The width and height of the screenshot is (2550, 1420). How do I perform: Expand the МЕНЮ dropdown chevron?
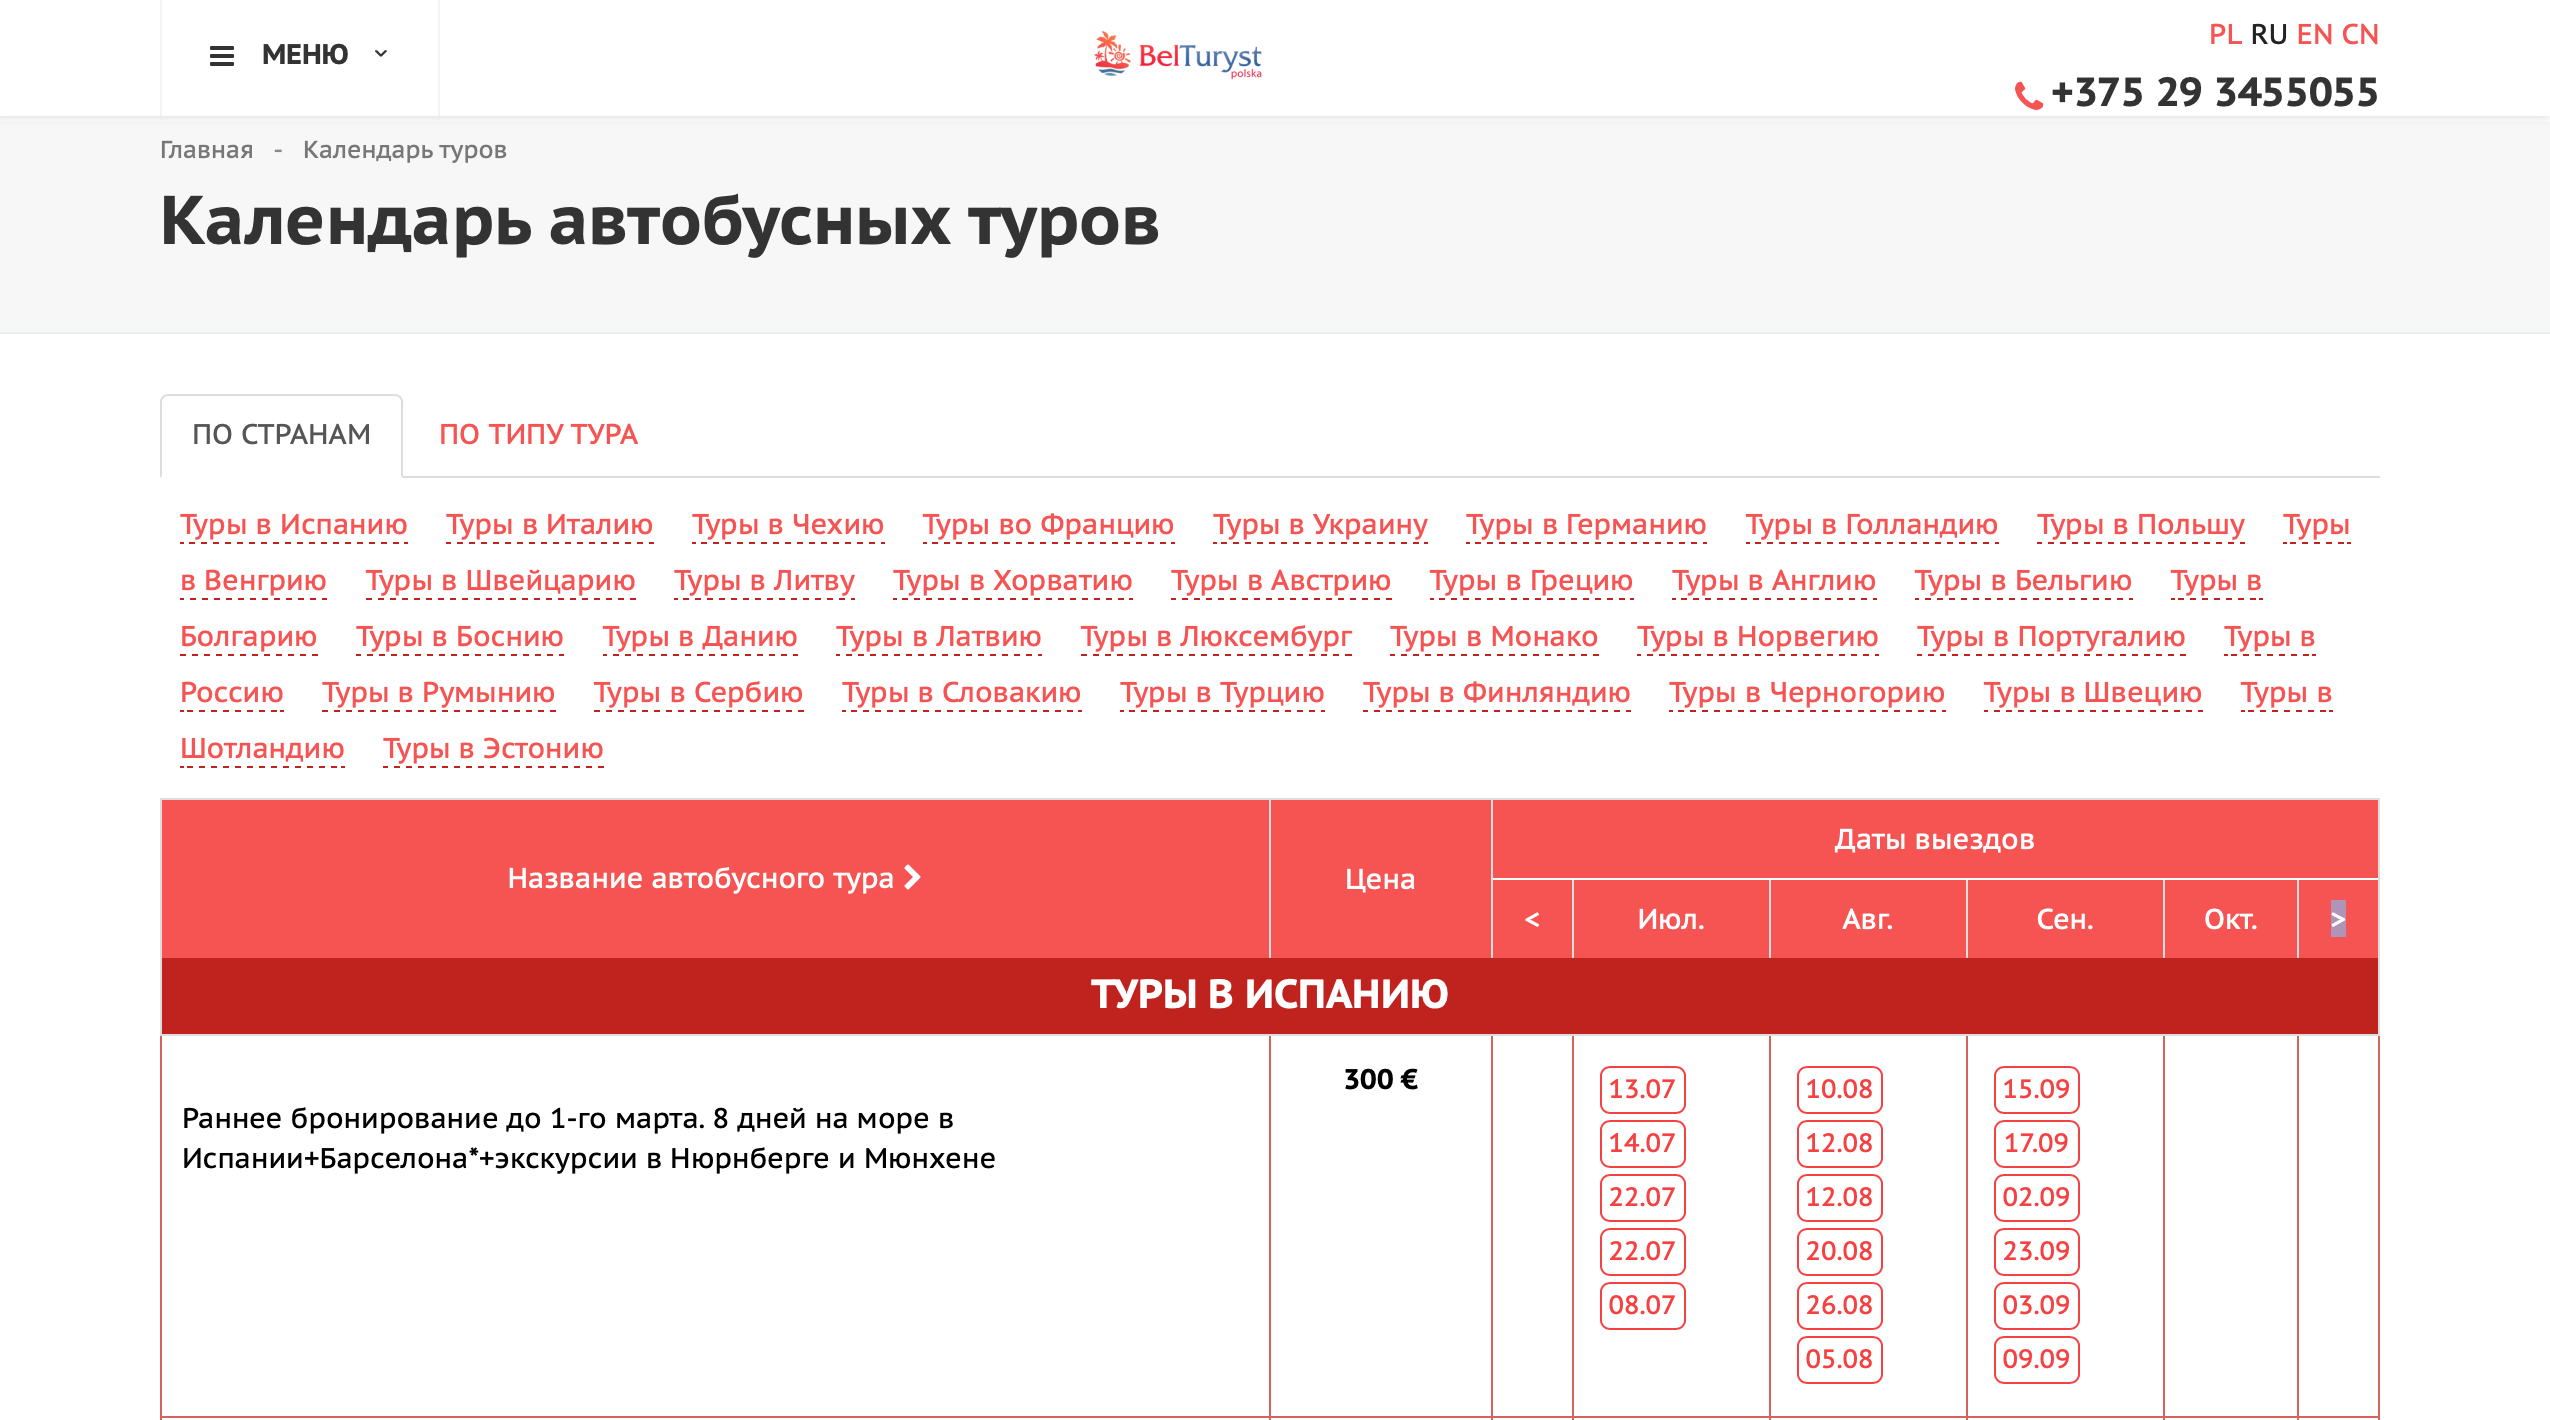coord(381,54)
